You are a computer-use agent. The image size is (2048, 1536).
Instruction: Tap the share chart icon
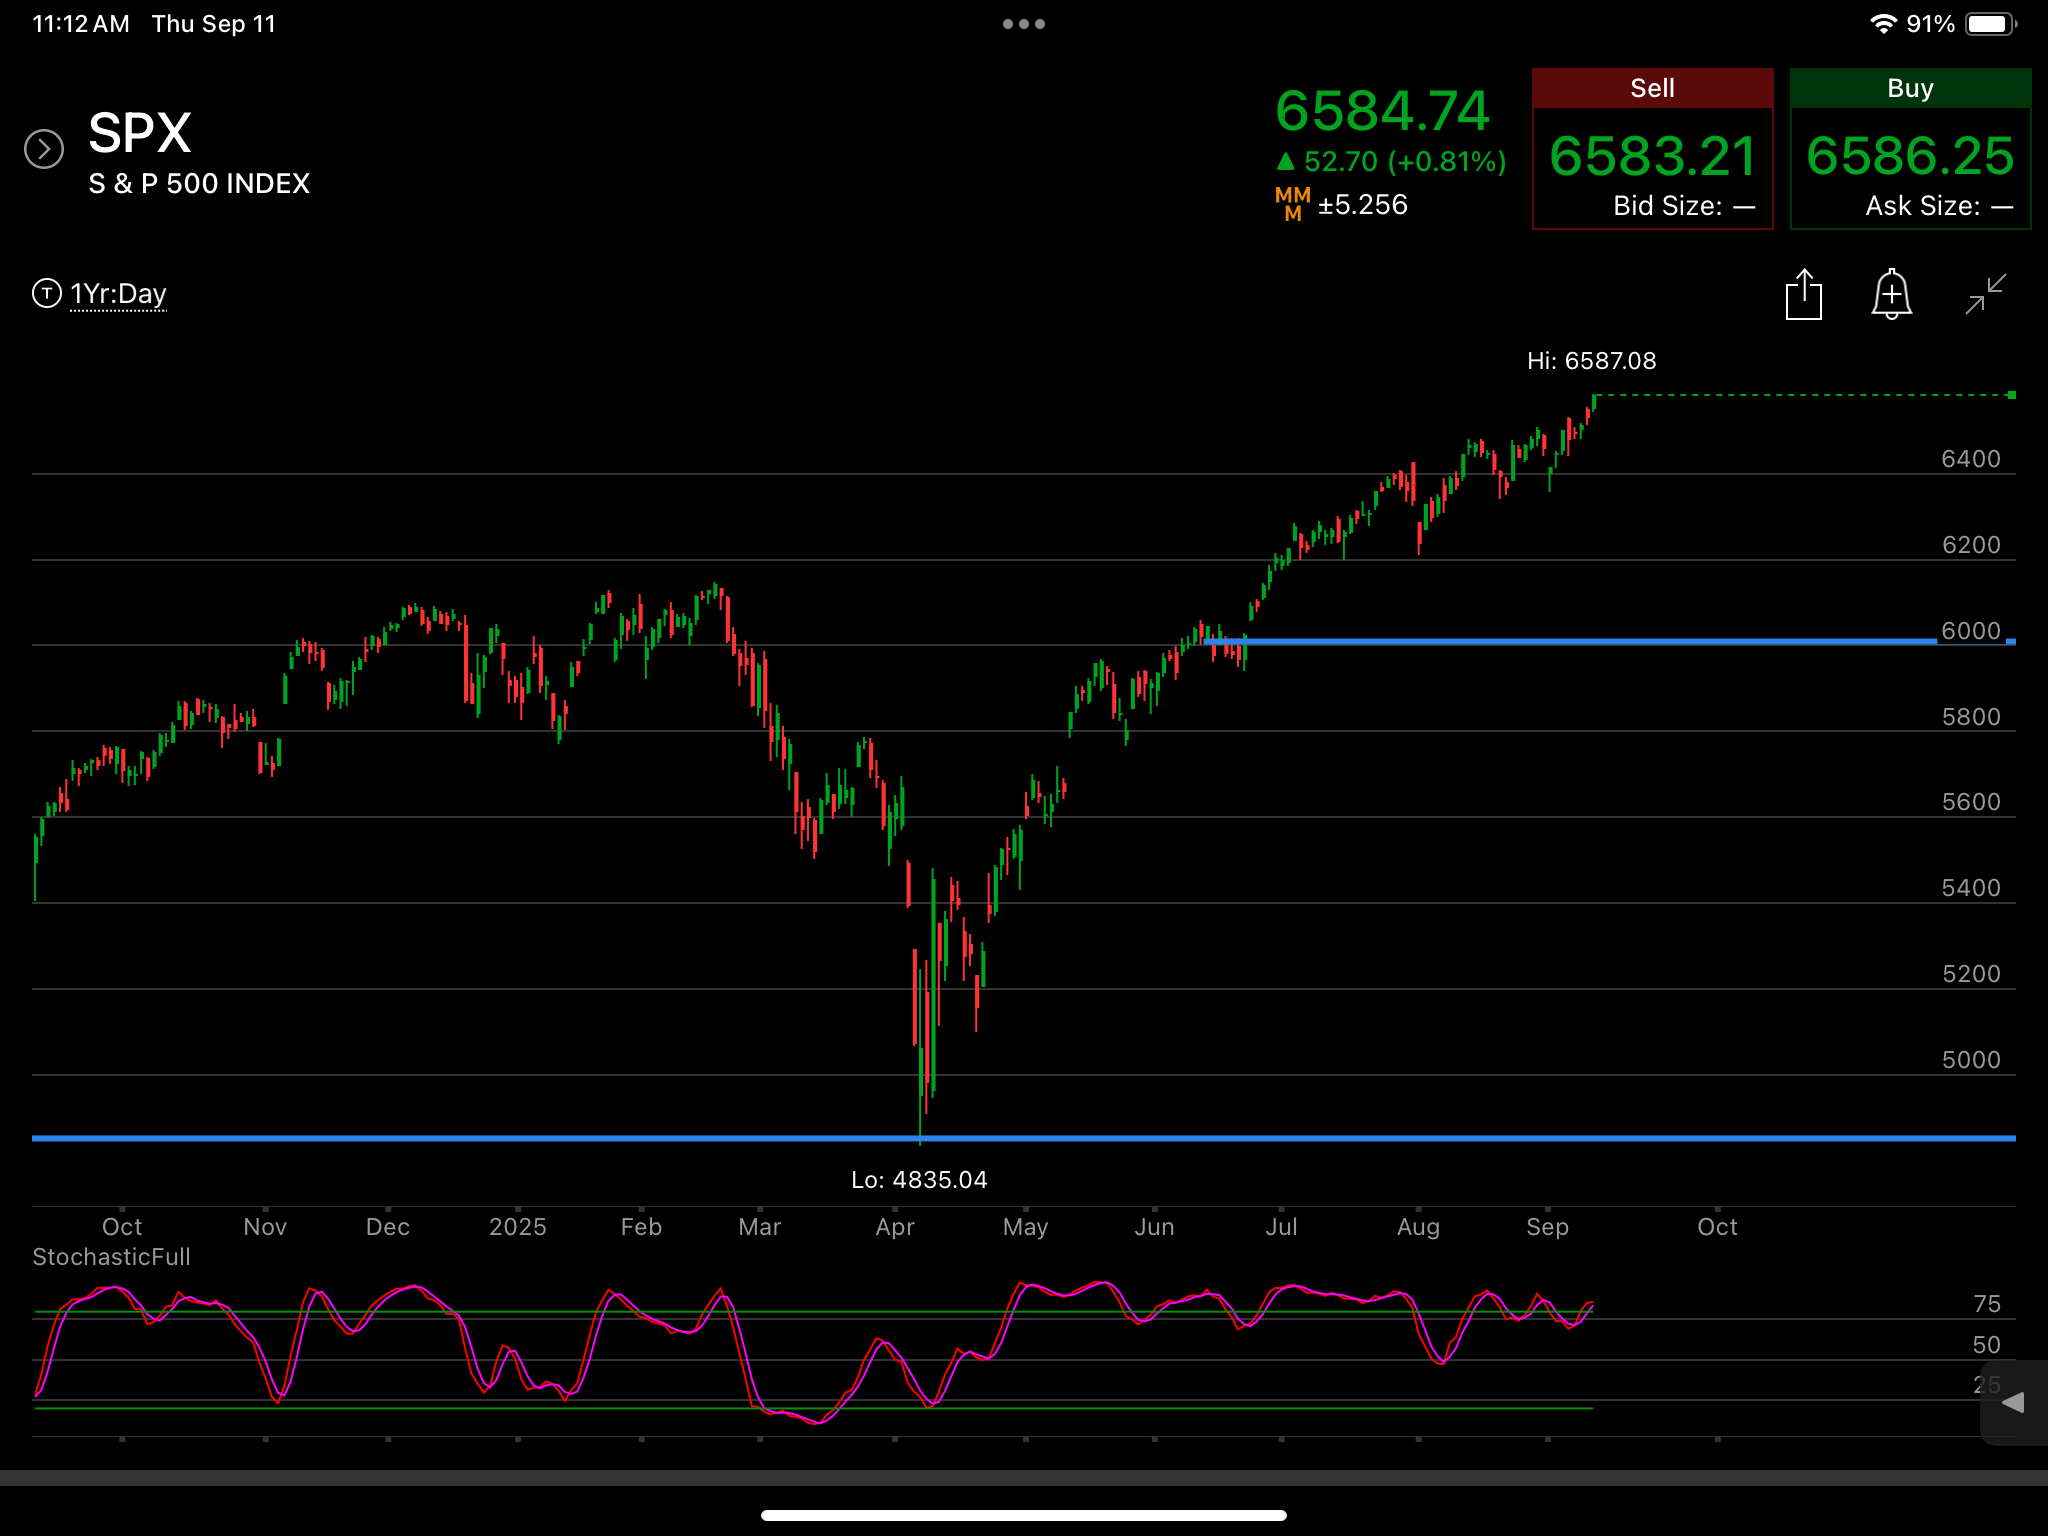click(x=1804, y=295)
